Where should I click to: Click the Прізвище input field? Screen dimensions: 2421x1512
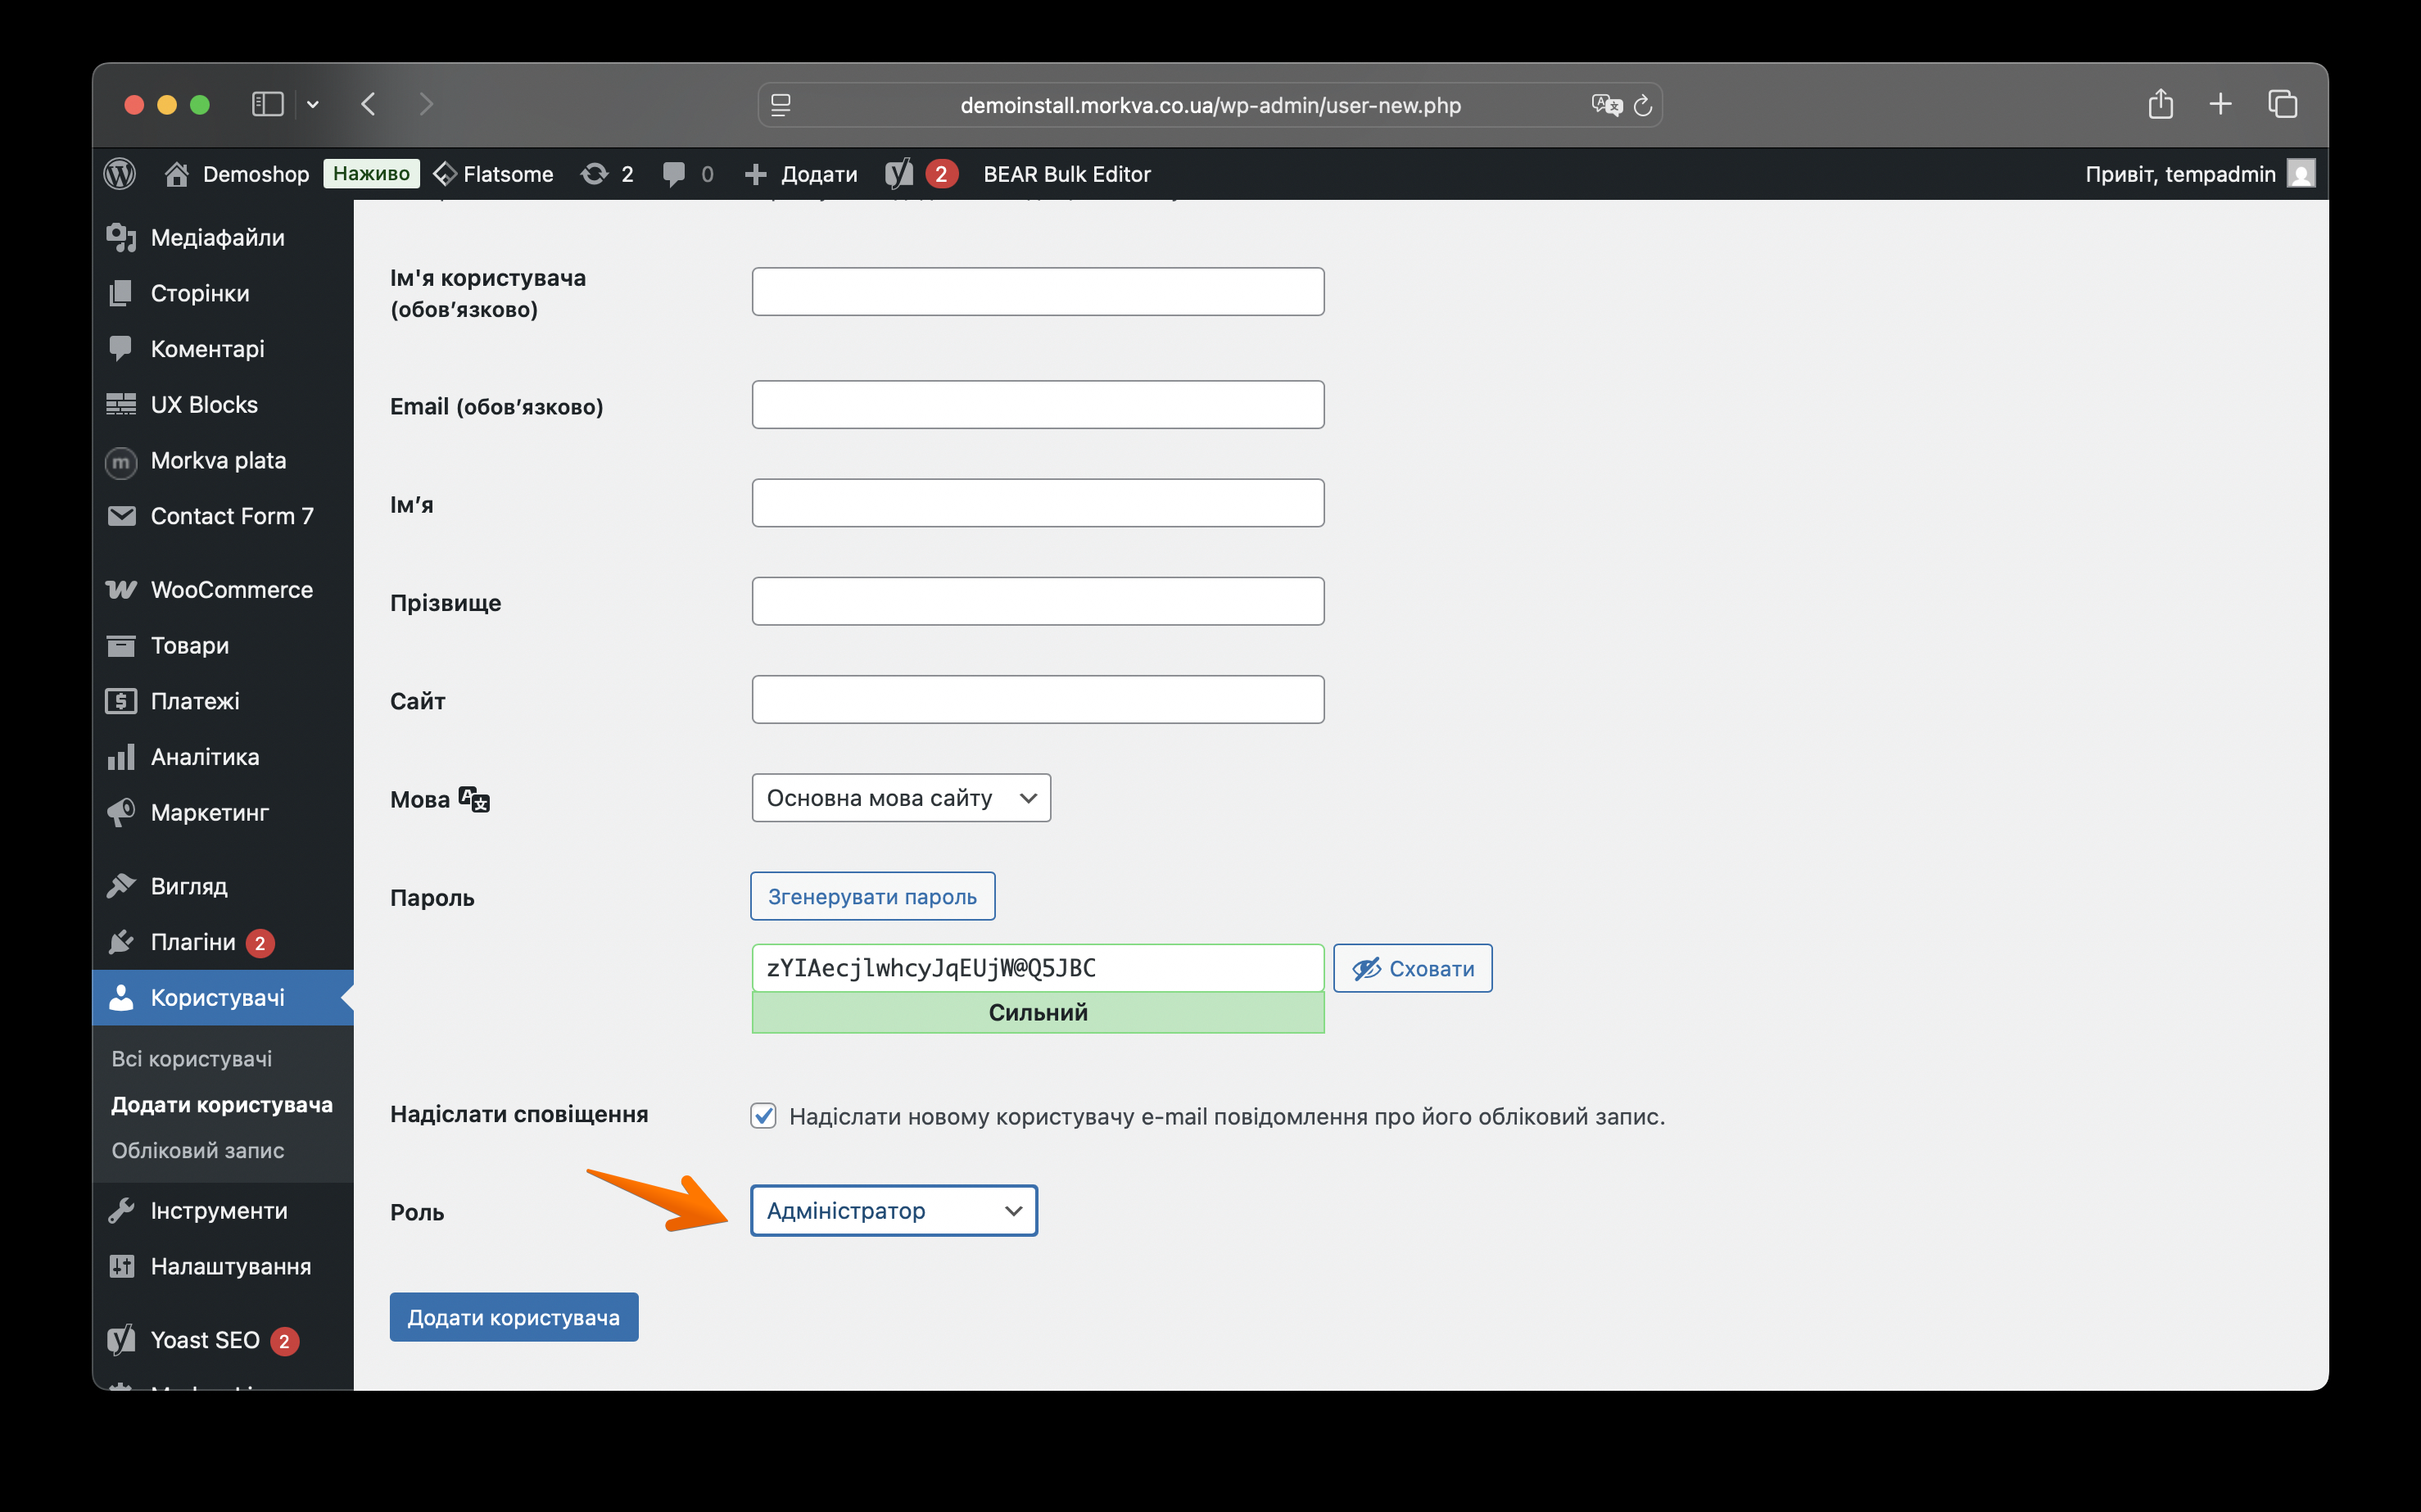click(1038, 601)
